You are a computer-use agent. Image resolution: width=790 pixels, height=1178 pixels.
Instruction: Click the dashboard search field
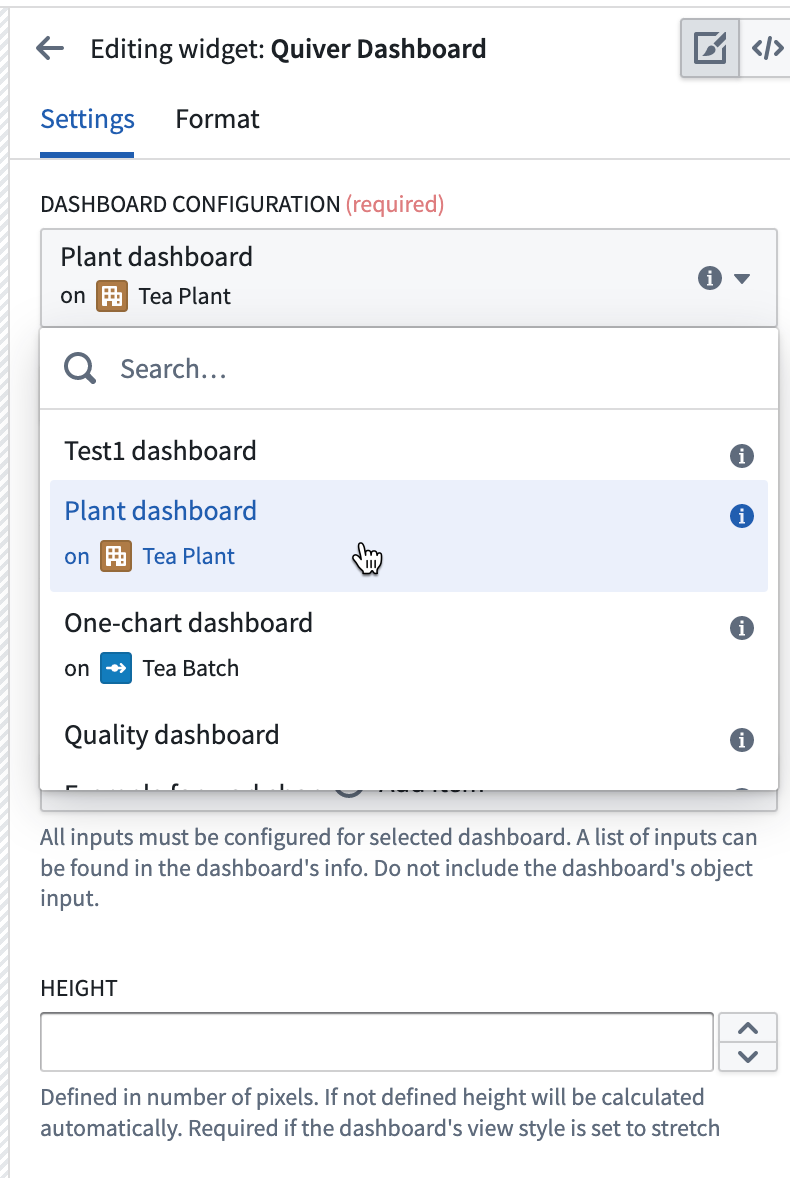409,369
